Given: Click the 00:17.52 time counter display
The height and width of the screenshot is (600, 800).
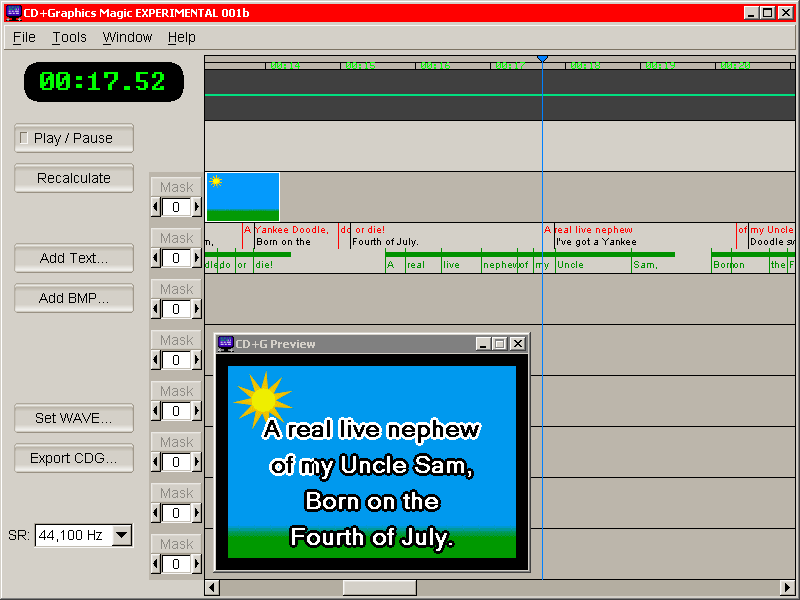Looking at the screenshot, I should point(104,82).
